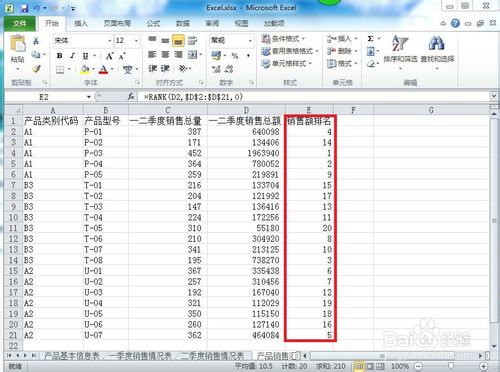Toggle Bold formatting
The image size is (500, 372).
pos(59,56)
